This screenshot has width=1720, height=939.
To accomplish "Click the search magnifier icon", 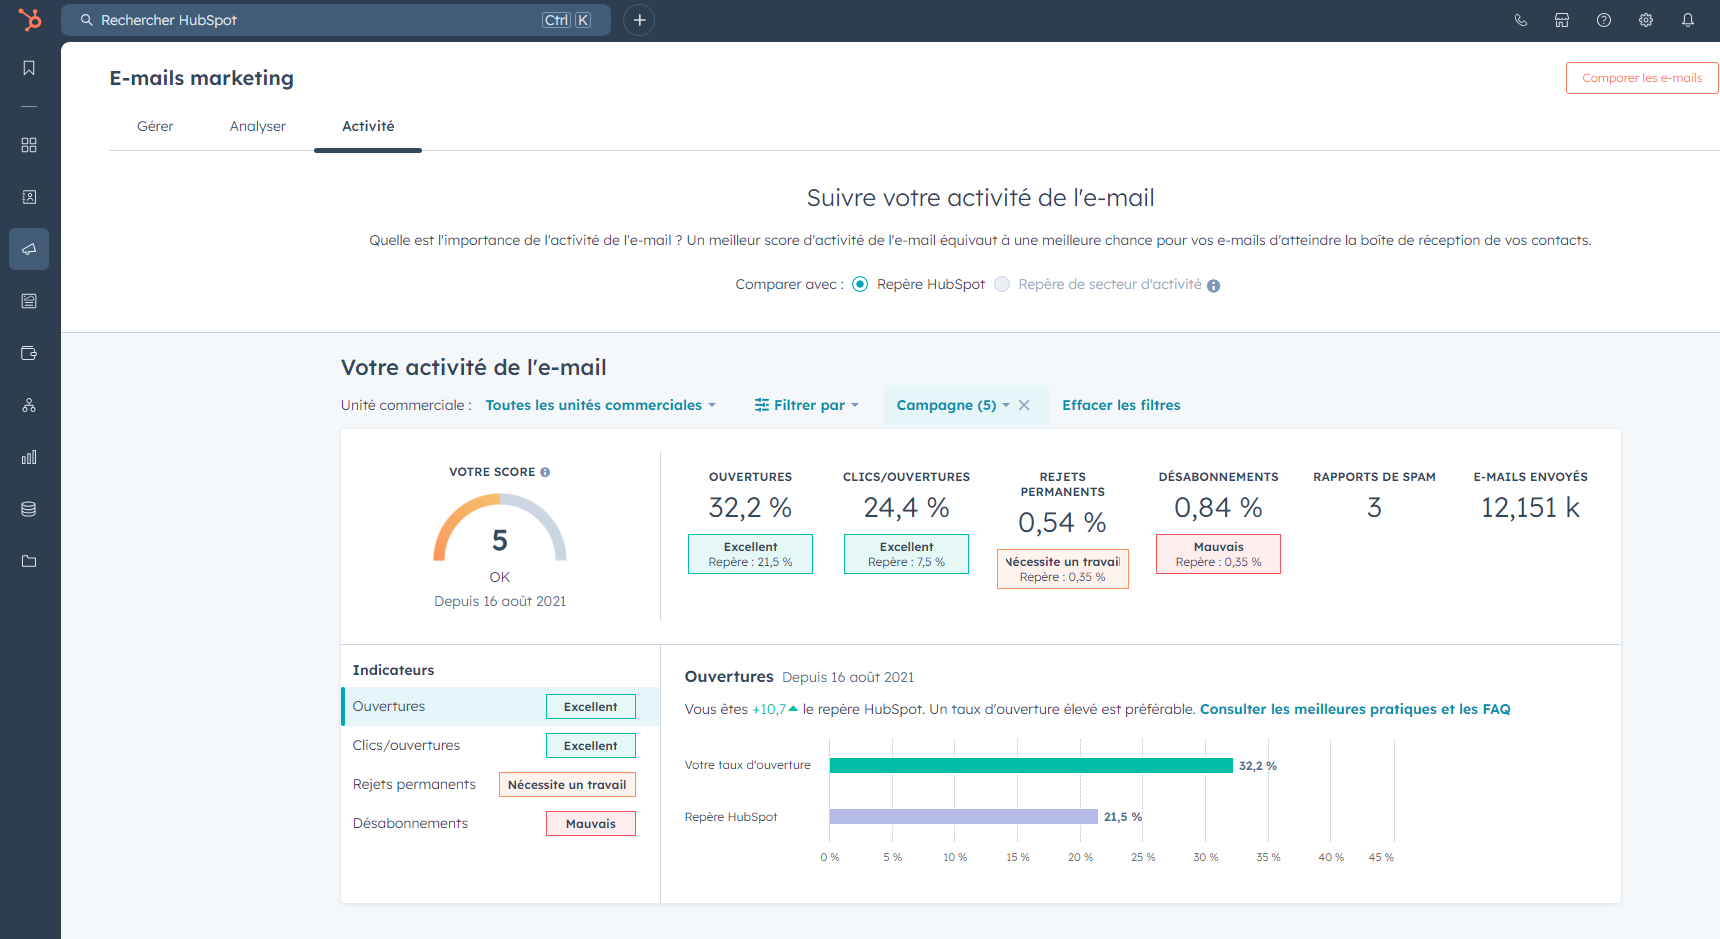I will click(x=87, y=20).
